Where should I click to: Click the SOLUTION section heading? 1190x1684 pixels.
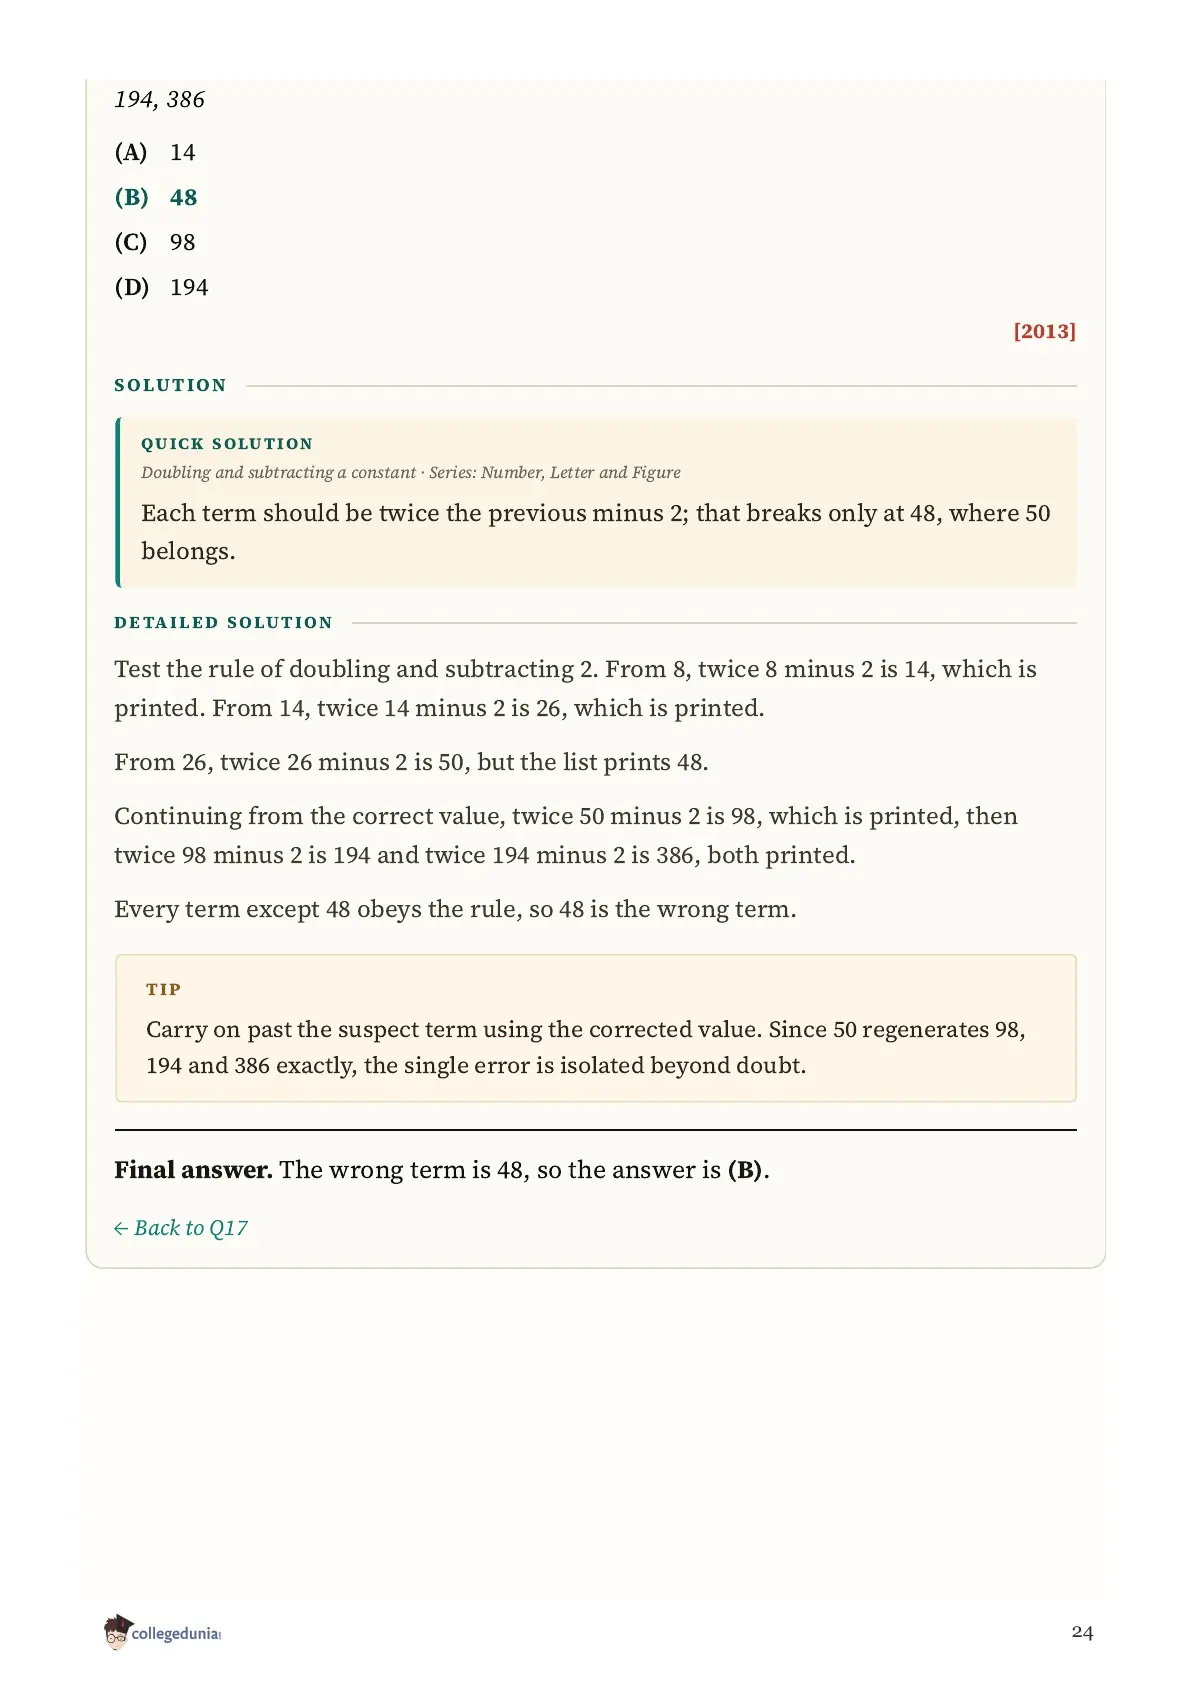pos(170,385)
